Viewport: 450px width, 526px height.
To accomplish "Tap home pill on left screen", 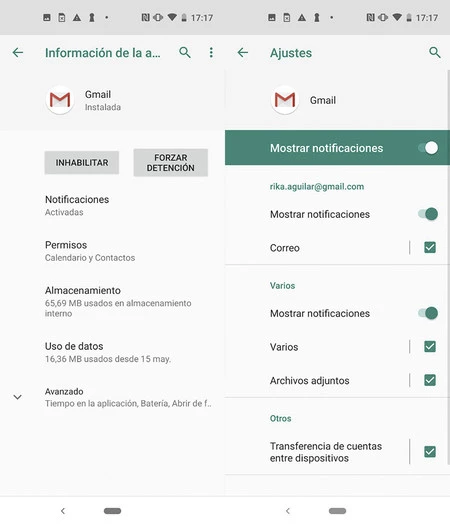I will pos(112,511).
